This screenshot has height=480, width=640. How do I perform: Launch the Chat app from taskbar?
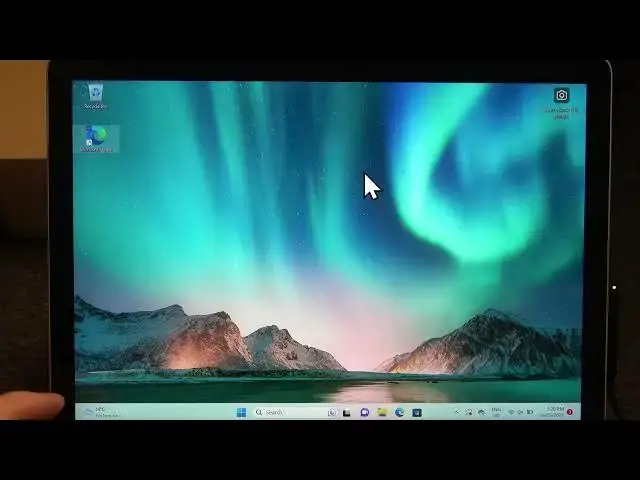click(x=364, y=412)
